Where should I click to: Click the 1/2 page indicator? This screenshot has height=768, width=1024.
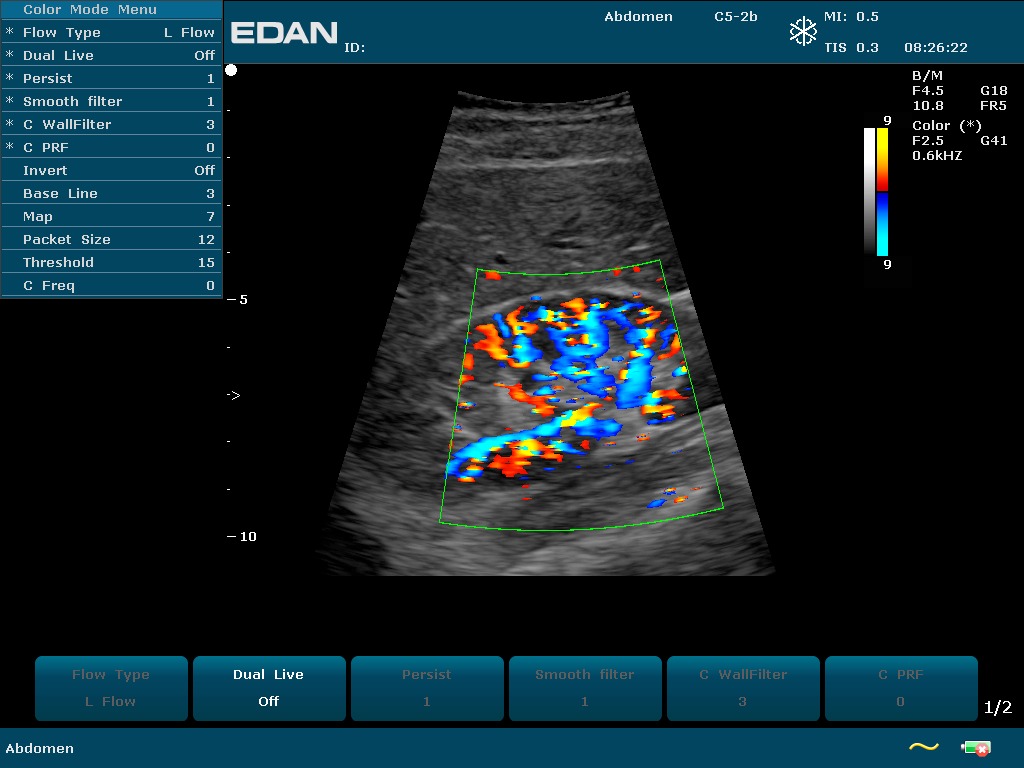998,708
